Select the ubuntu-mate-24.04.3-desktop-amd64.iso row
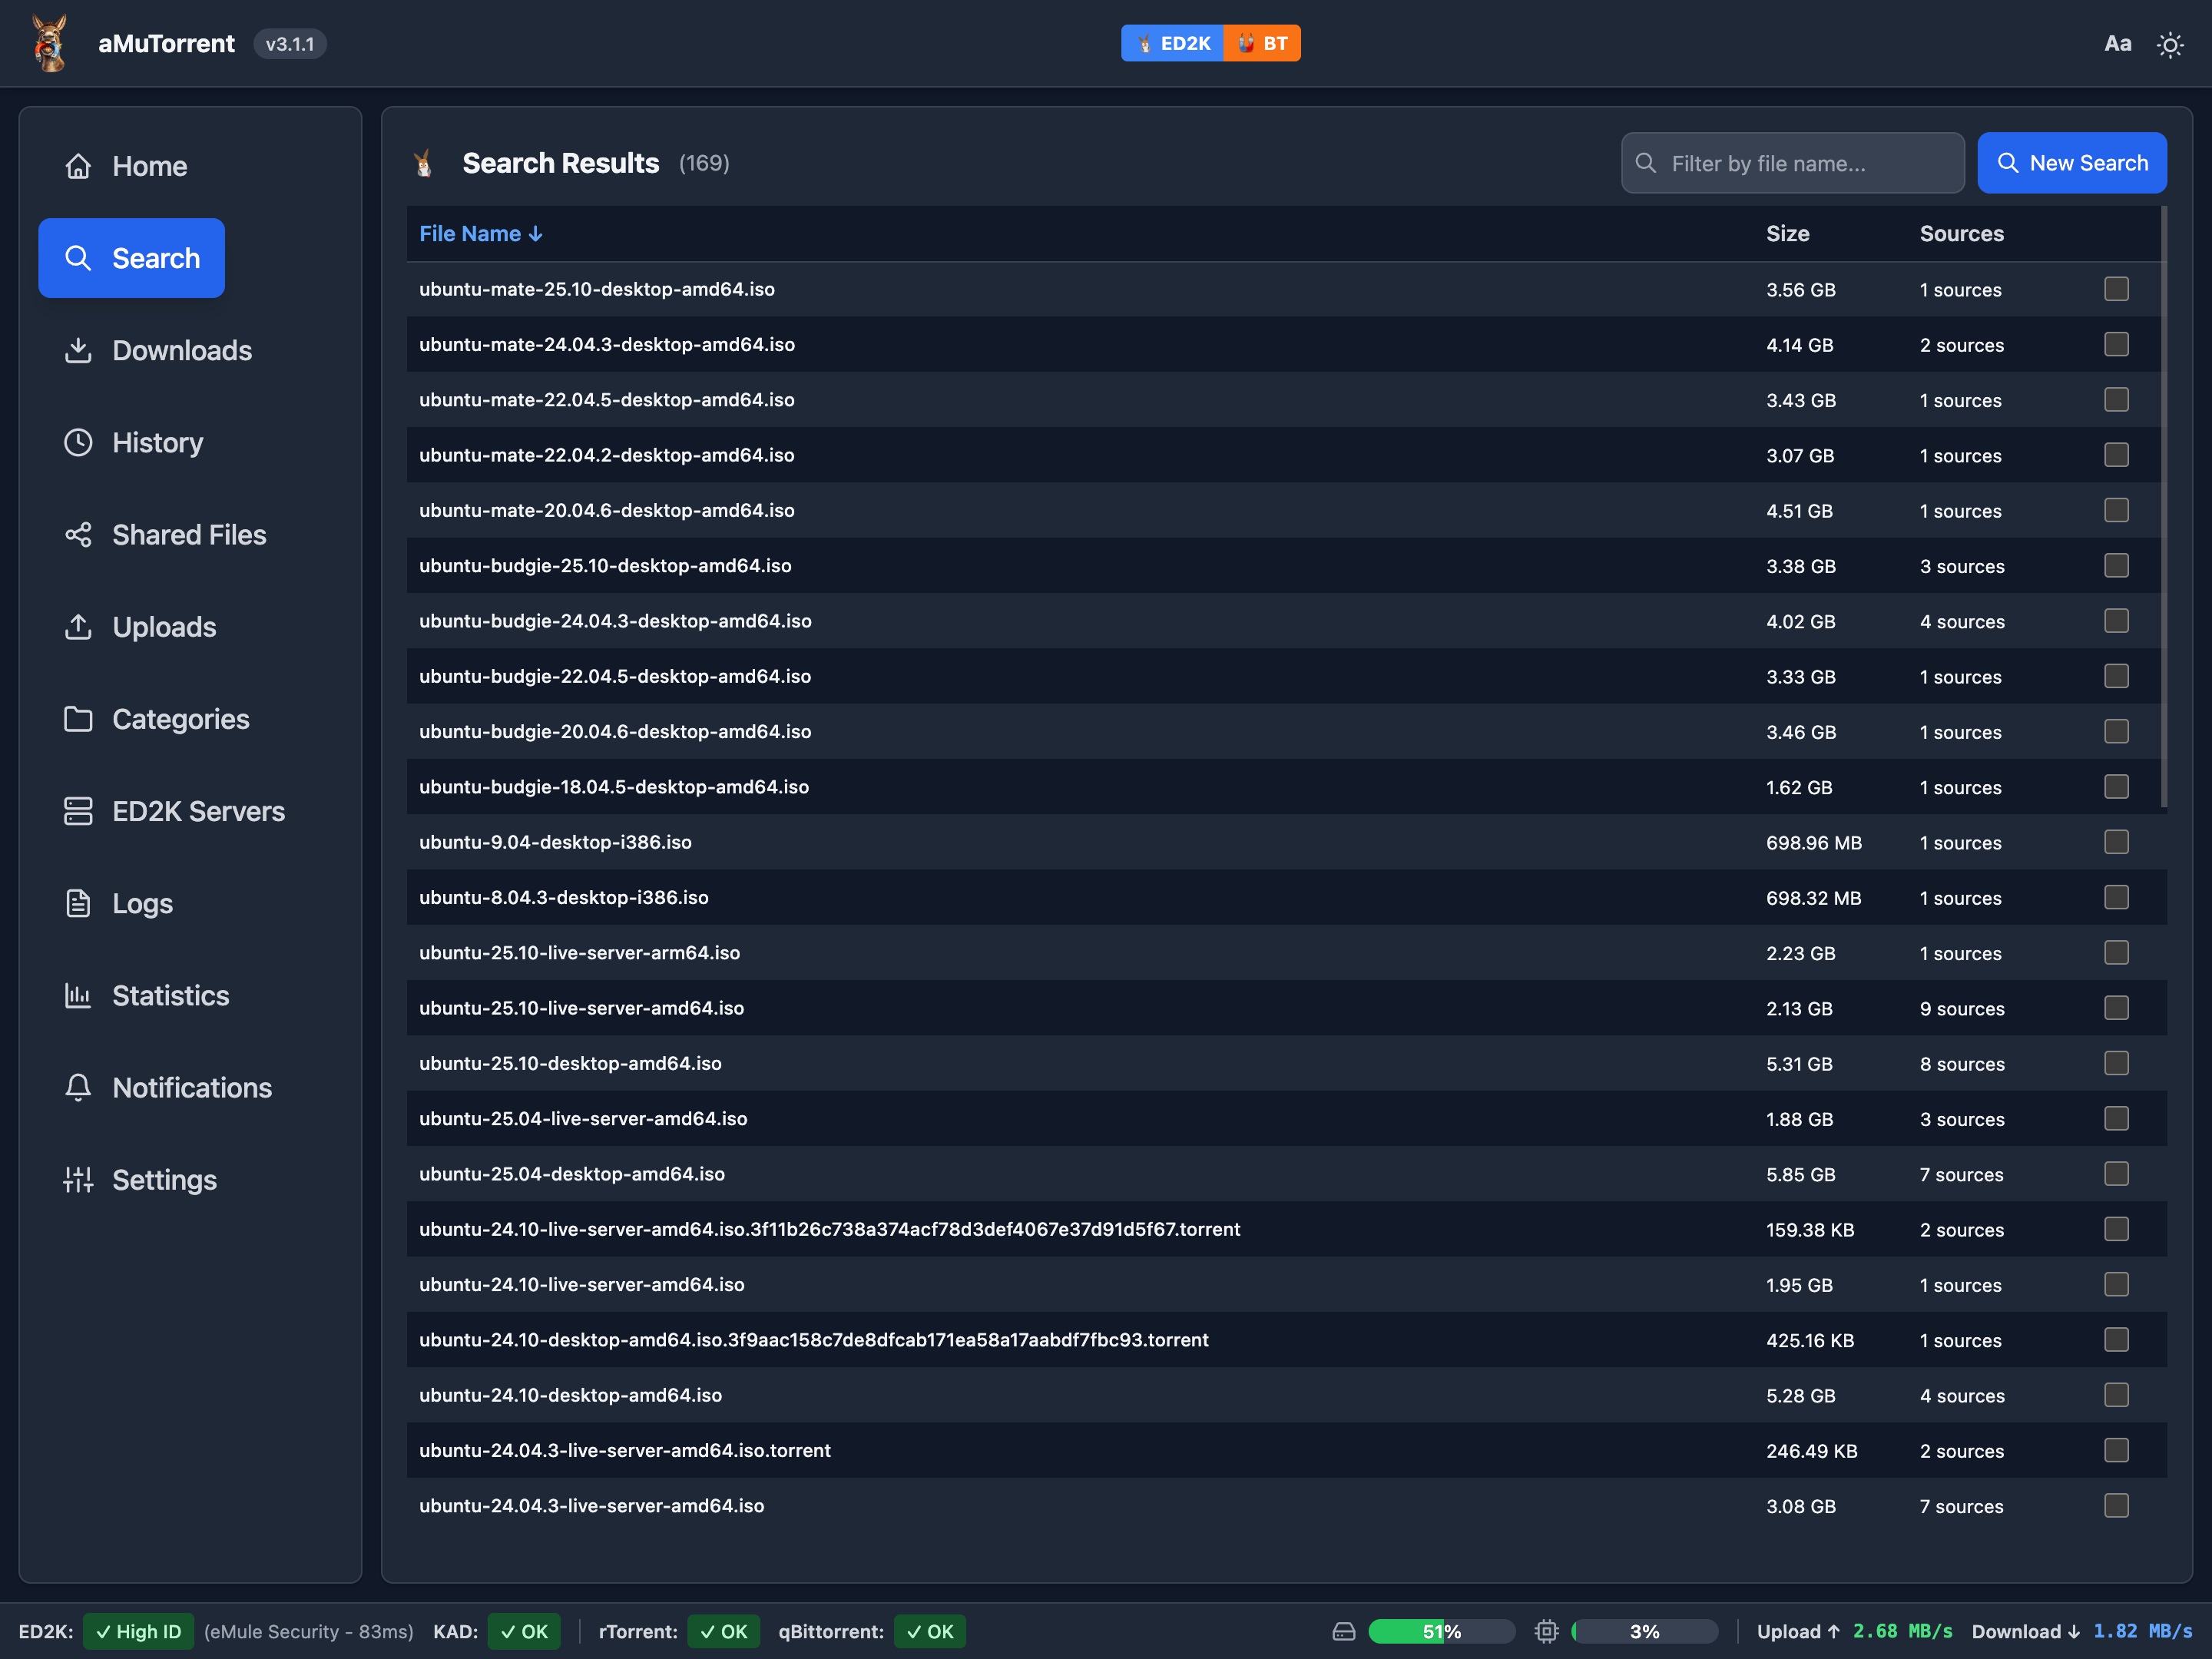The height and width of the screenshot is (1659, 2212). 1286,344
